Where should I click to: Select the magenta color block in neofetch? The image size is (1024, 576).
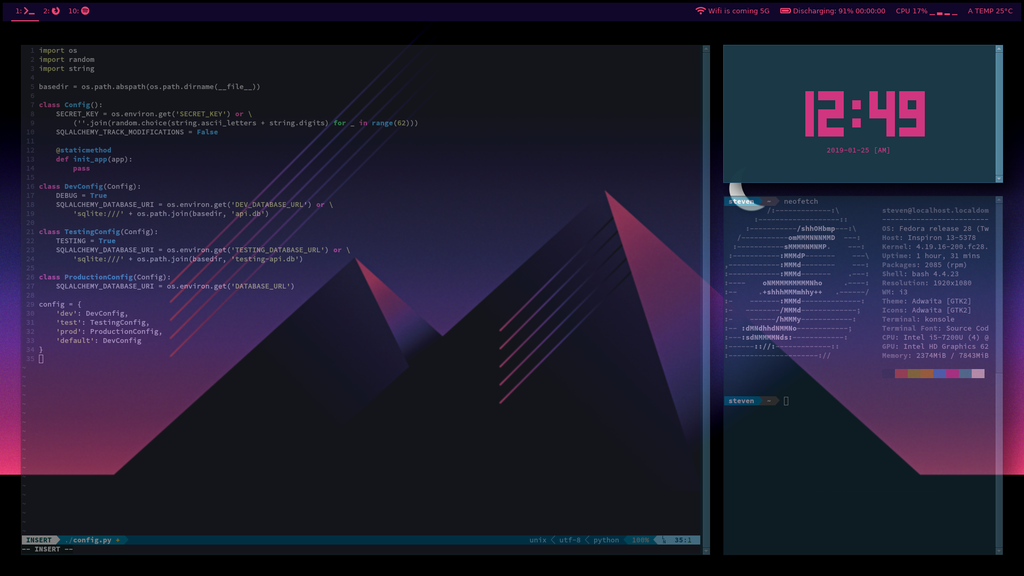click(x=952, y=374)
